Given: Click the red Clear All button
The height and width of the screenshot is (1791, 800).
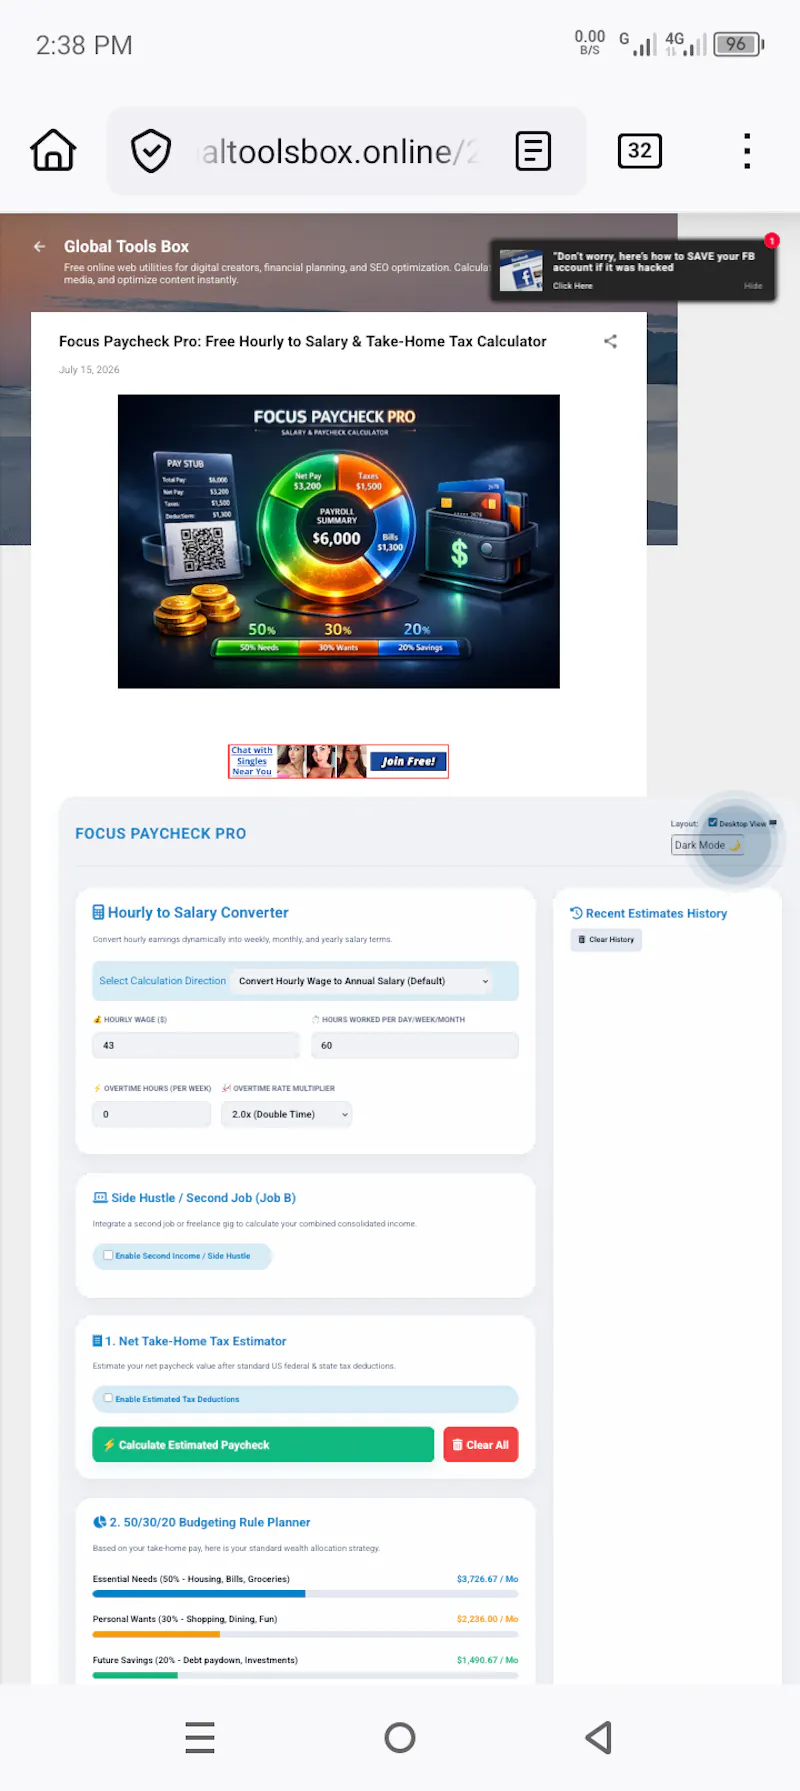Looking at the screenshot, I should point(481,1444).
